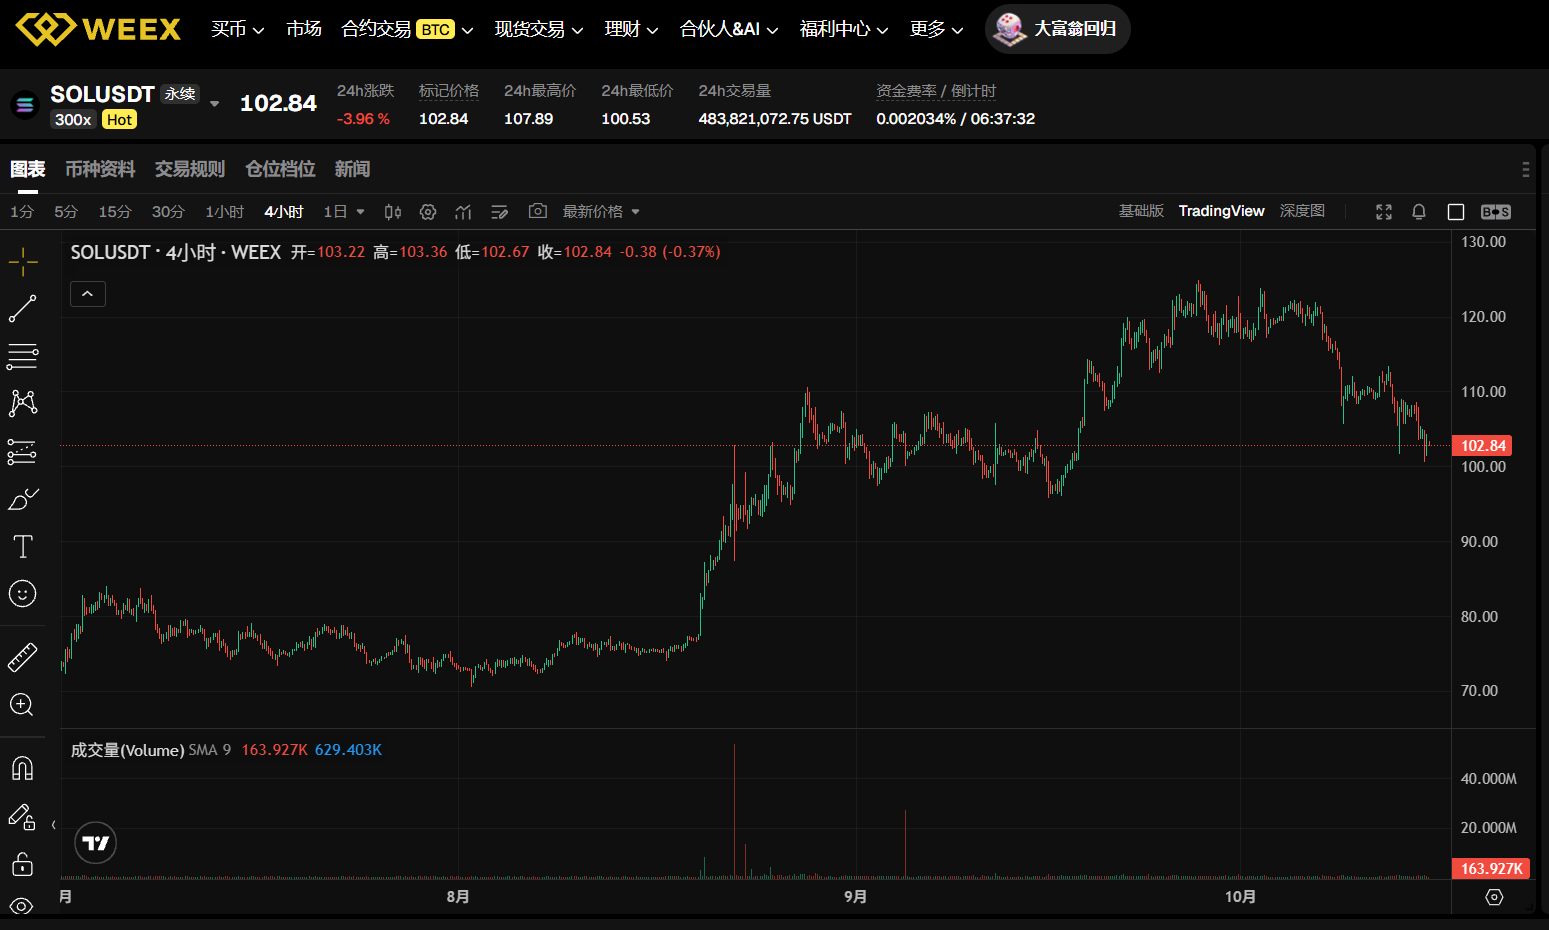Take a chart snapshot with camera icon

tap(538, 211)
